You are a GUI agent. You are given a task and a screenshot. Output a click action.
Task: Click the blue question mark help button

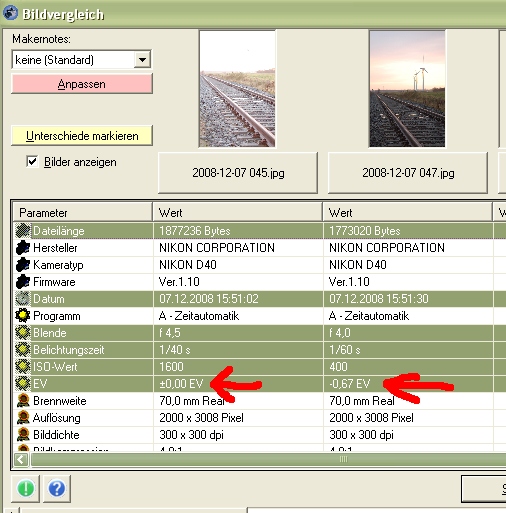point(57,489)
